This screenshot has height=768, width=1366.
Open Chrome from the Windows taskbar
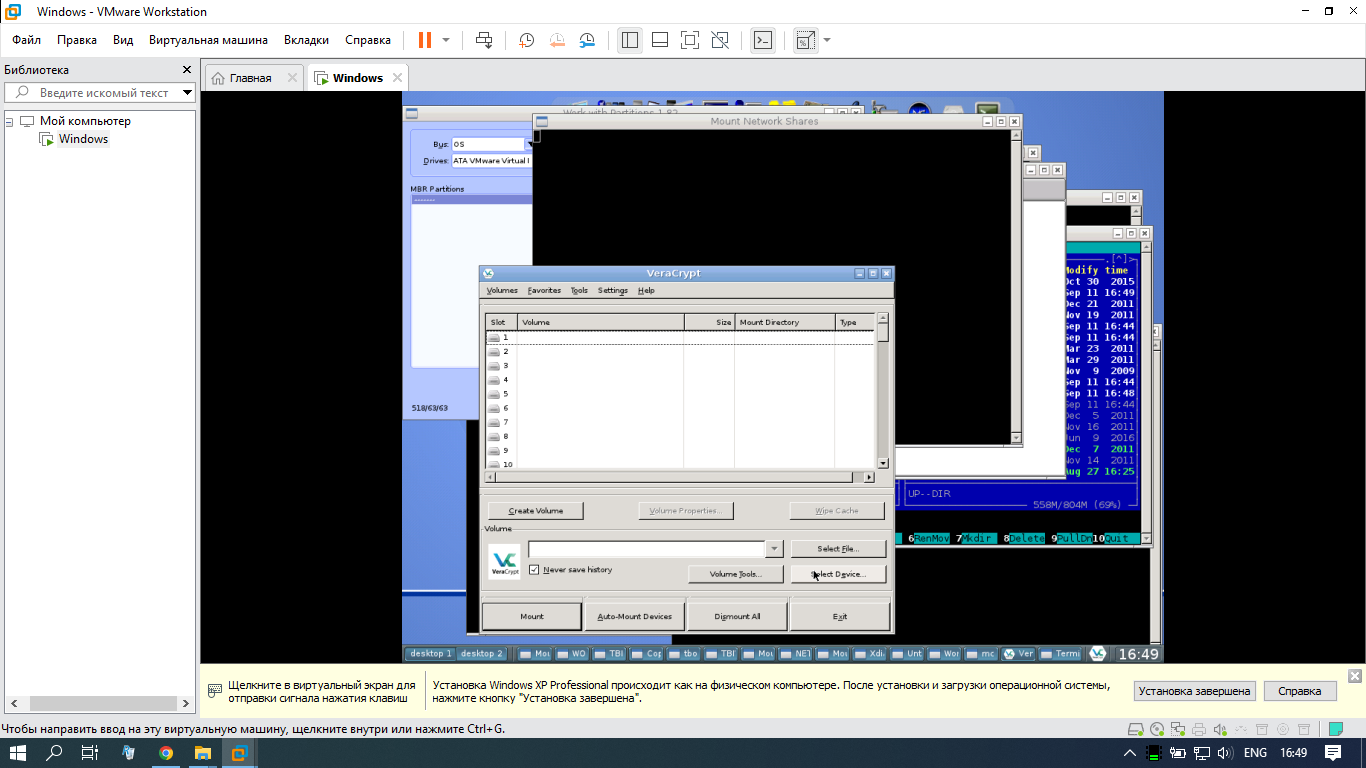[x=166, y=753]
